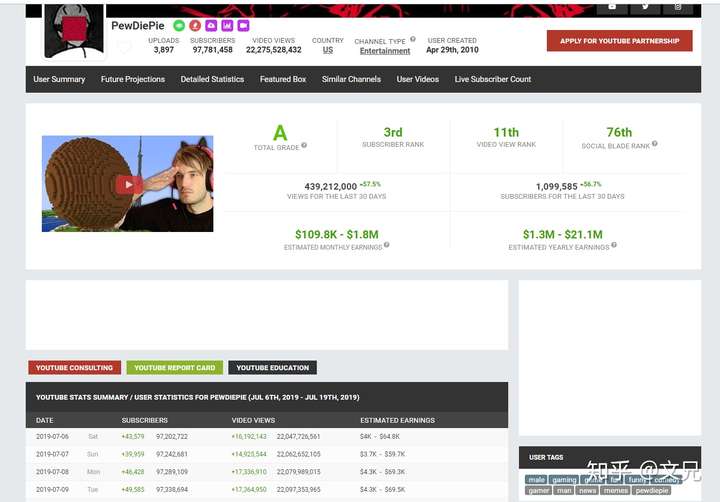Click the Apr 29th, 2010 creation date
This screenshot has width=720, height=502.
[452, 50]
